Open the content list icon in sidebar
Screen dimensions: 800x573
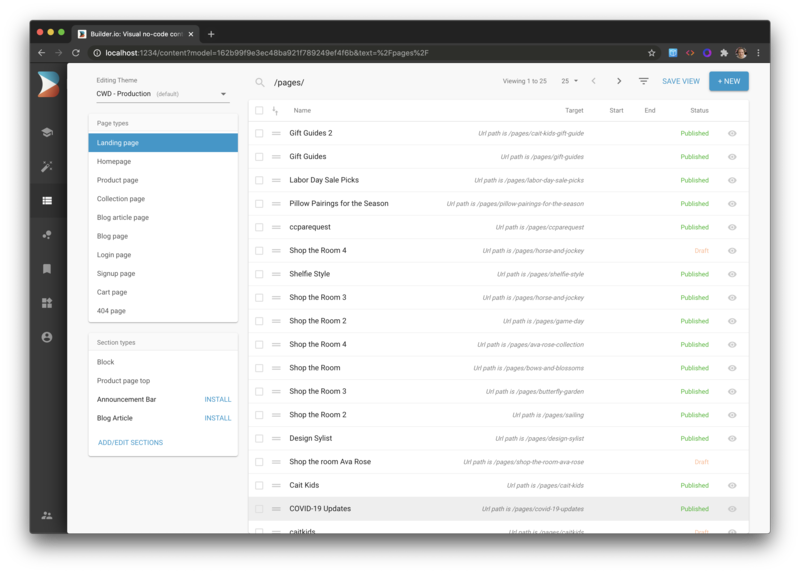[x=47, y=201]
